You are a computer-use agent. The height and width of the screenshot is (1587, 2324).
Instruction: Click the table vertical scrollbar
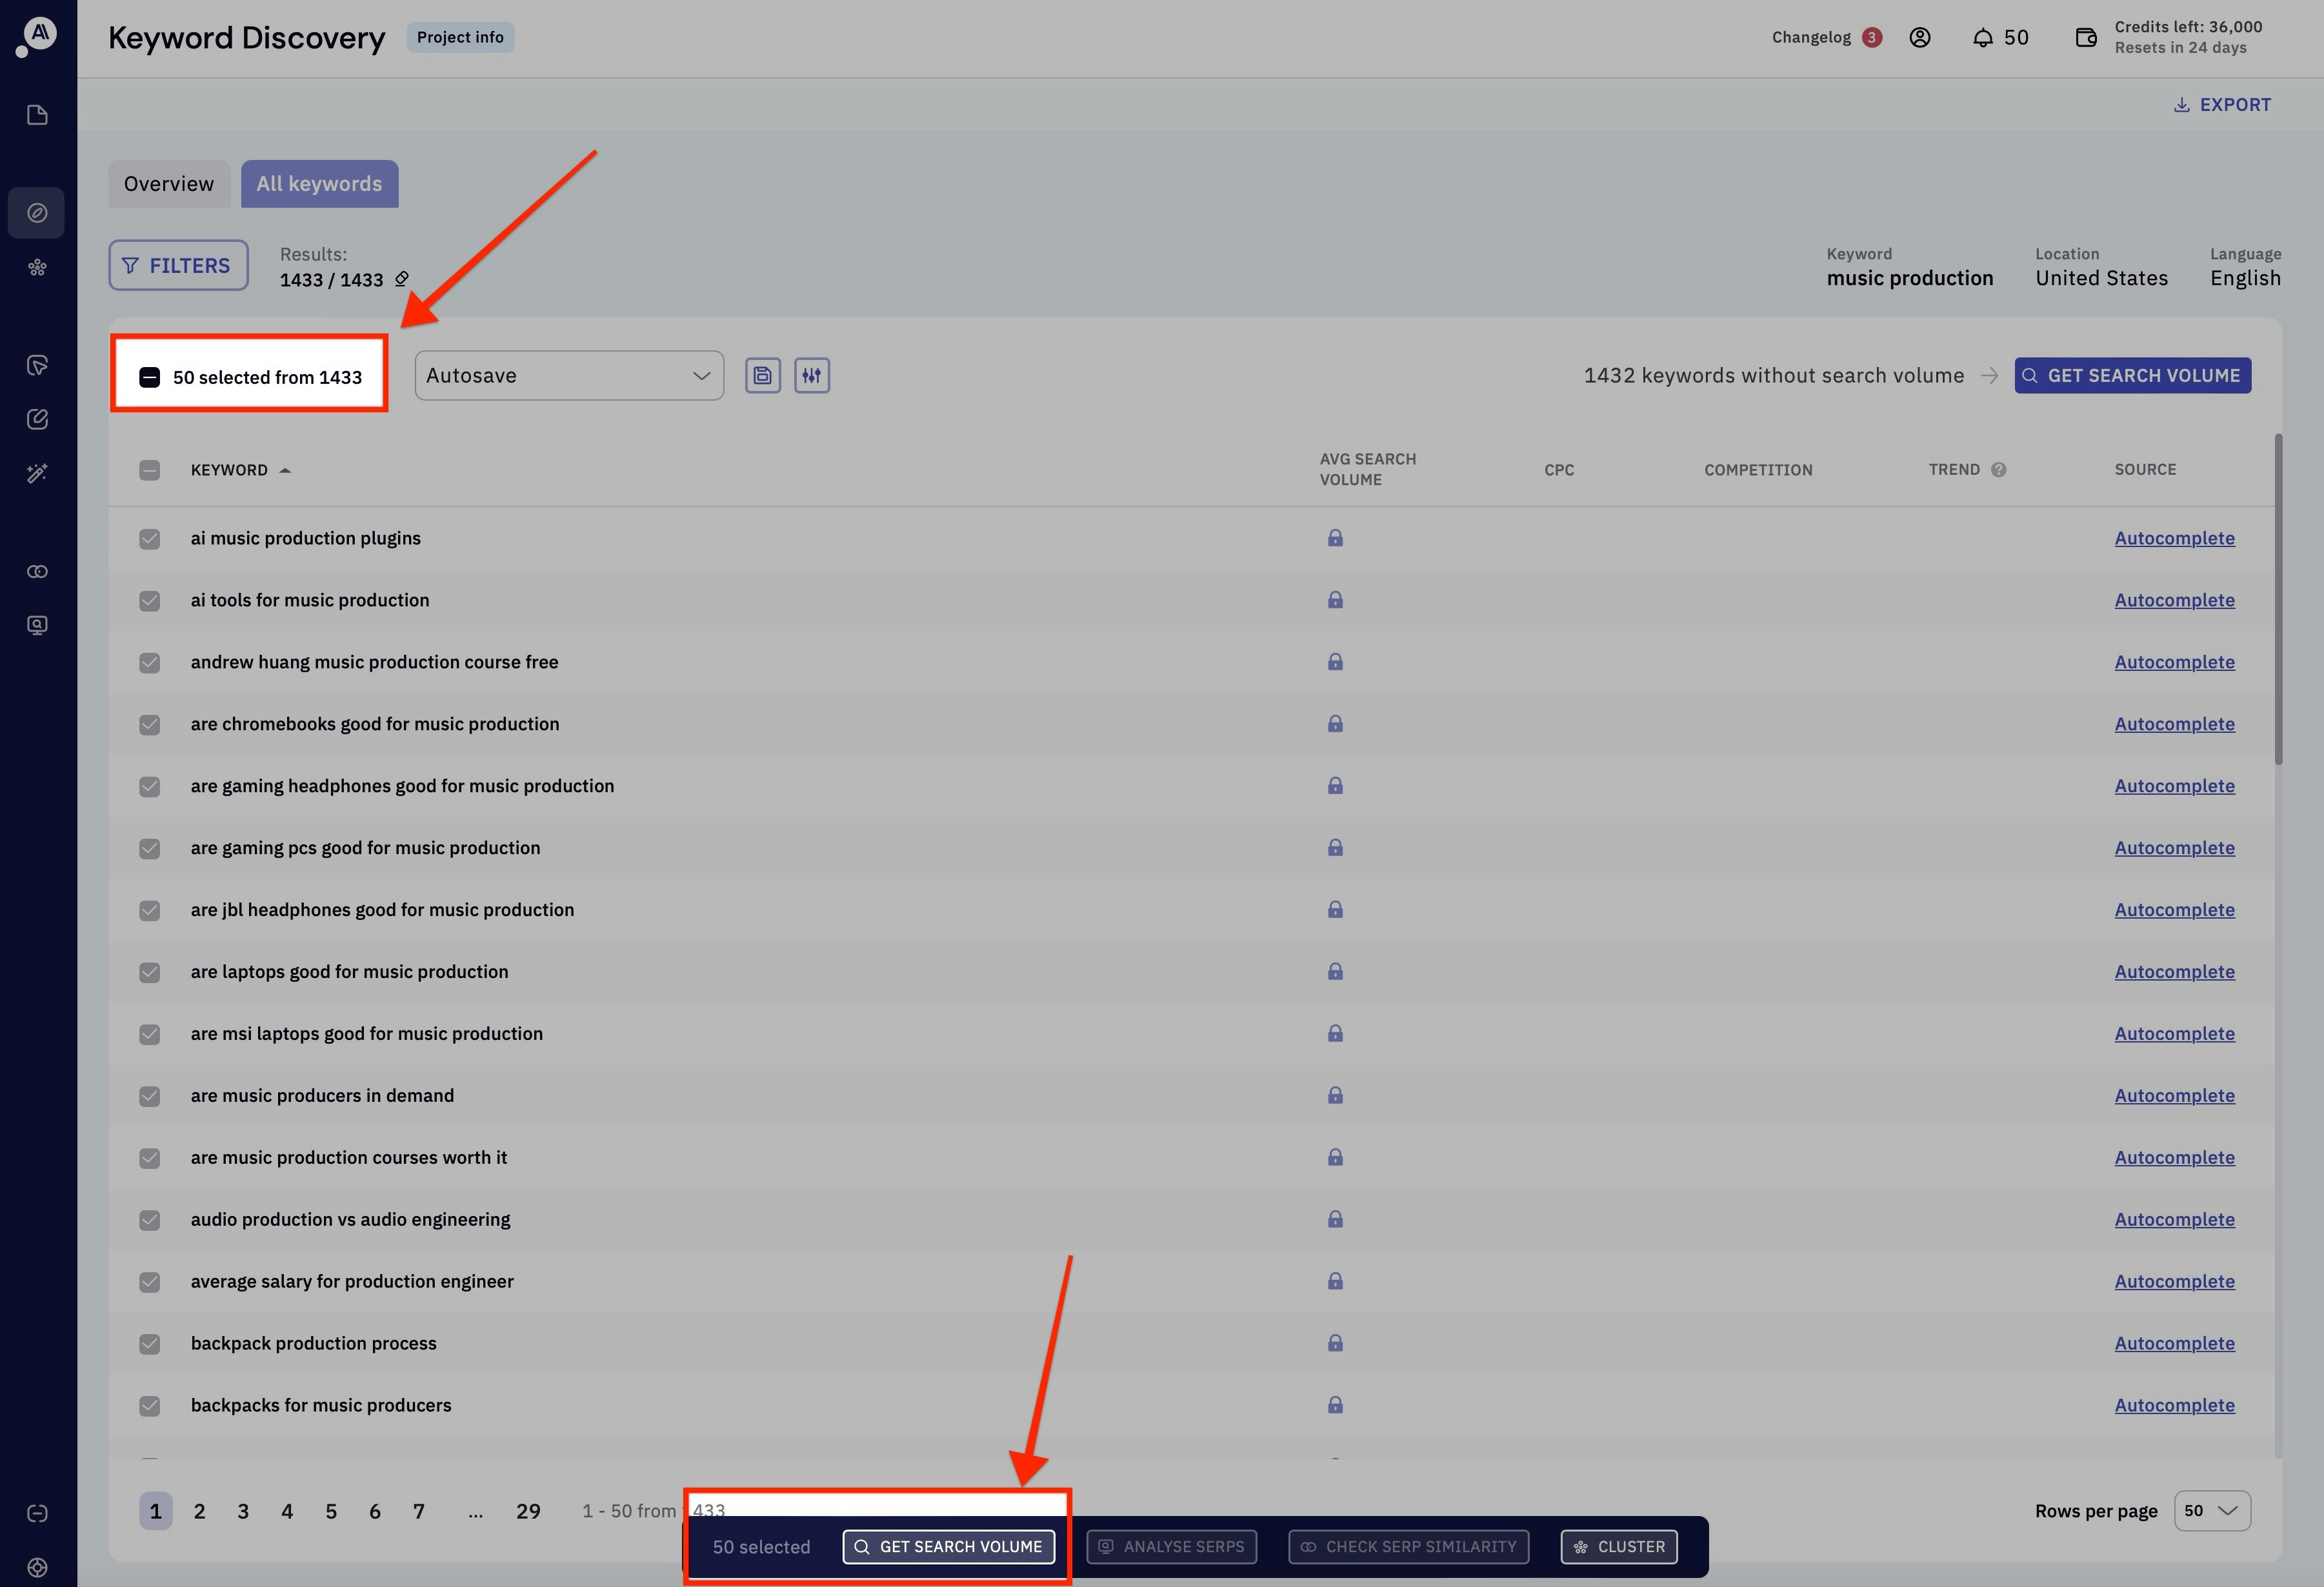click(2278, 600)
